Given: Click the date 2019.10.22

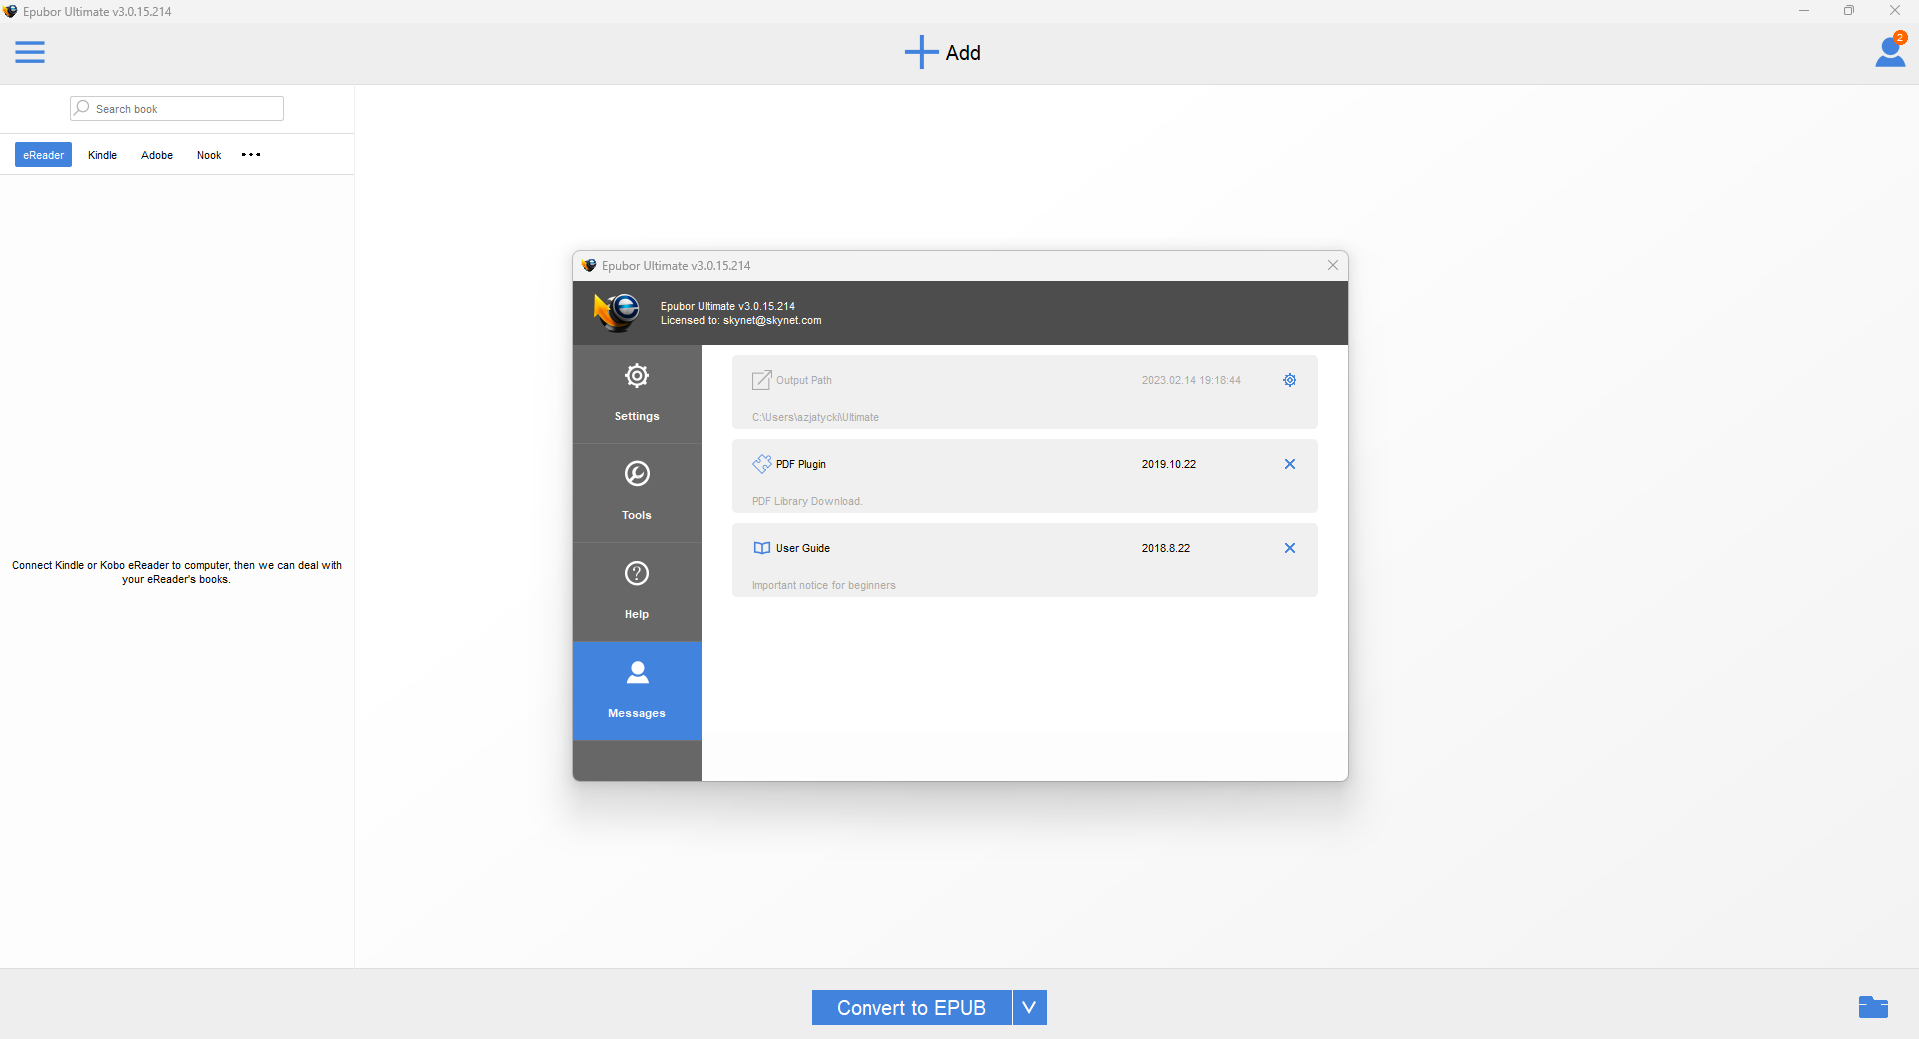Looking at the screenshot, I should [x=1169, y=464].
